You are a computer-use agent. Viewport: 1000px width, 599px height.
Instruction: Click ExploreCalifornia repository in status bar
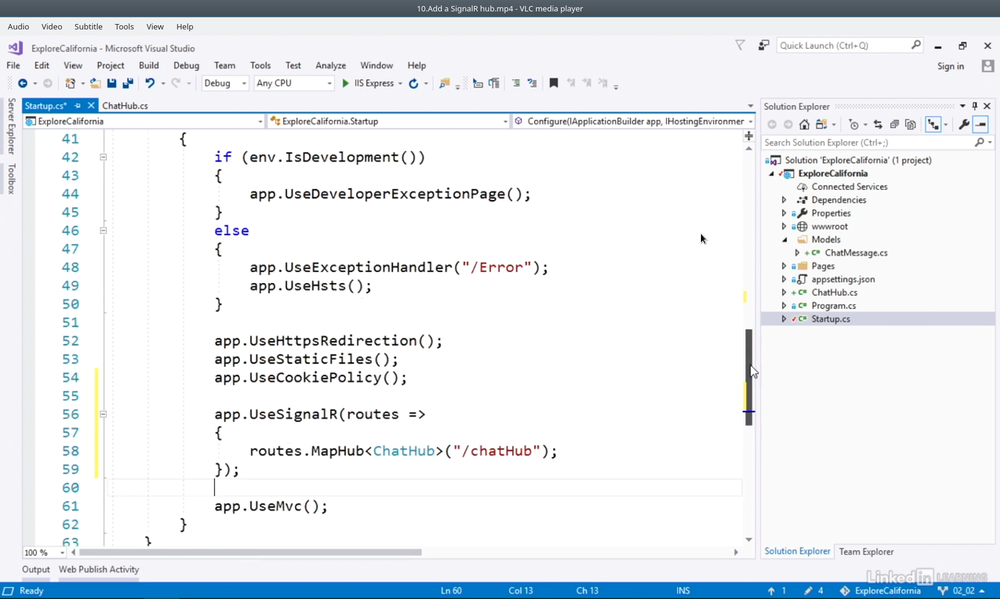879,591
